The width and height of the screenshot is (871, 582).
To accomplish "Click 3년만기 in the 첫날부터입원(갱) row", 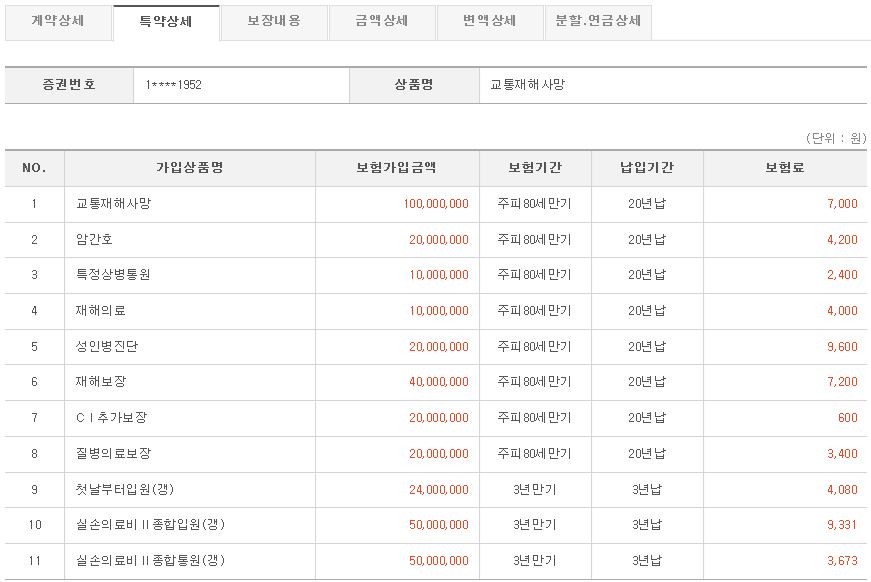I will point(534,490).
